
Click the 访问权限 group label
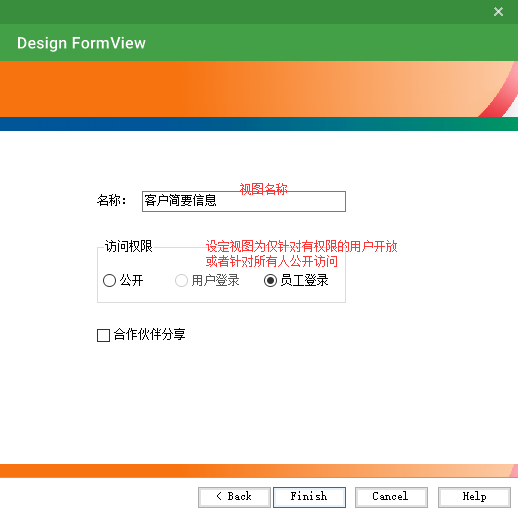click(x=129, y=246)
